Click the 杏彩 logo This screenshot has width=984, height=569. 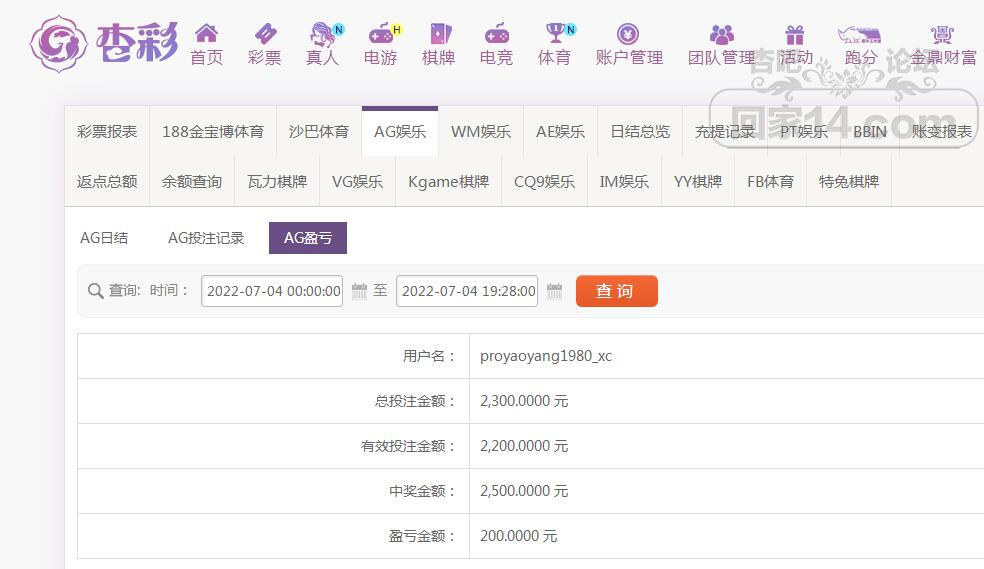click(x=104, y=44)
